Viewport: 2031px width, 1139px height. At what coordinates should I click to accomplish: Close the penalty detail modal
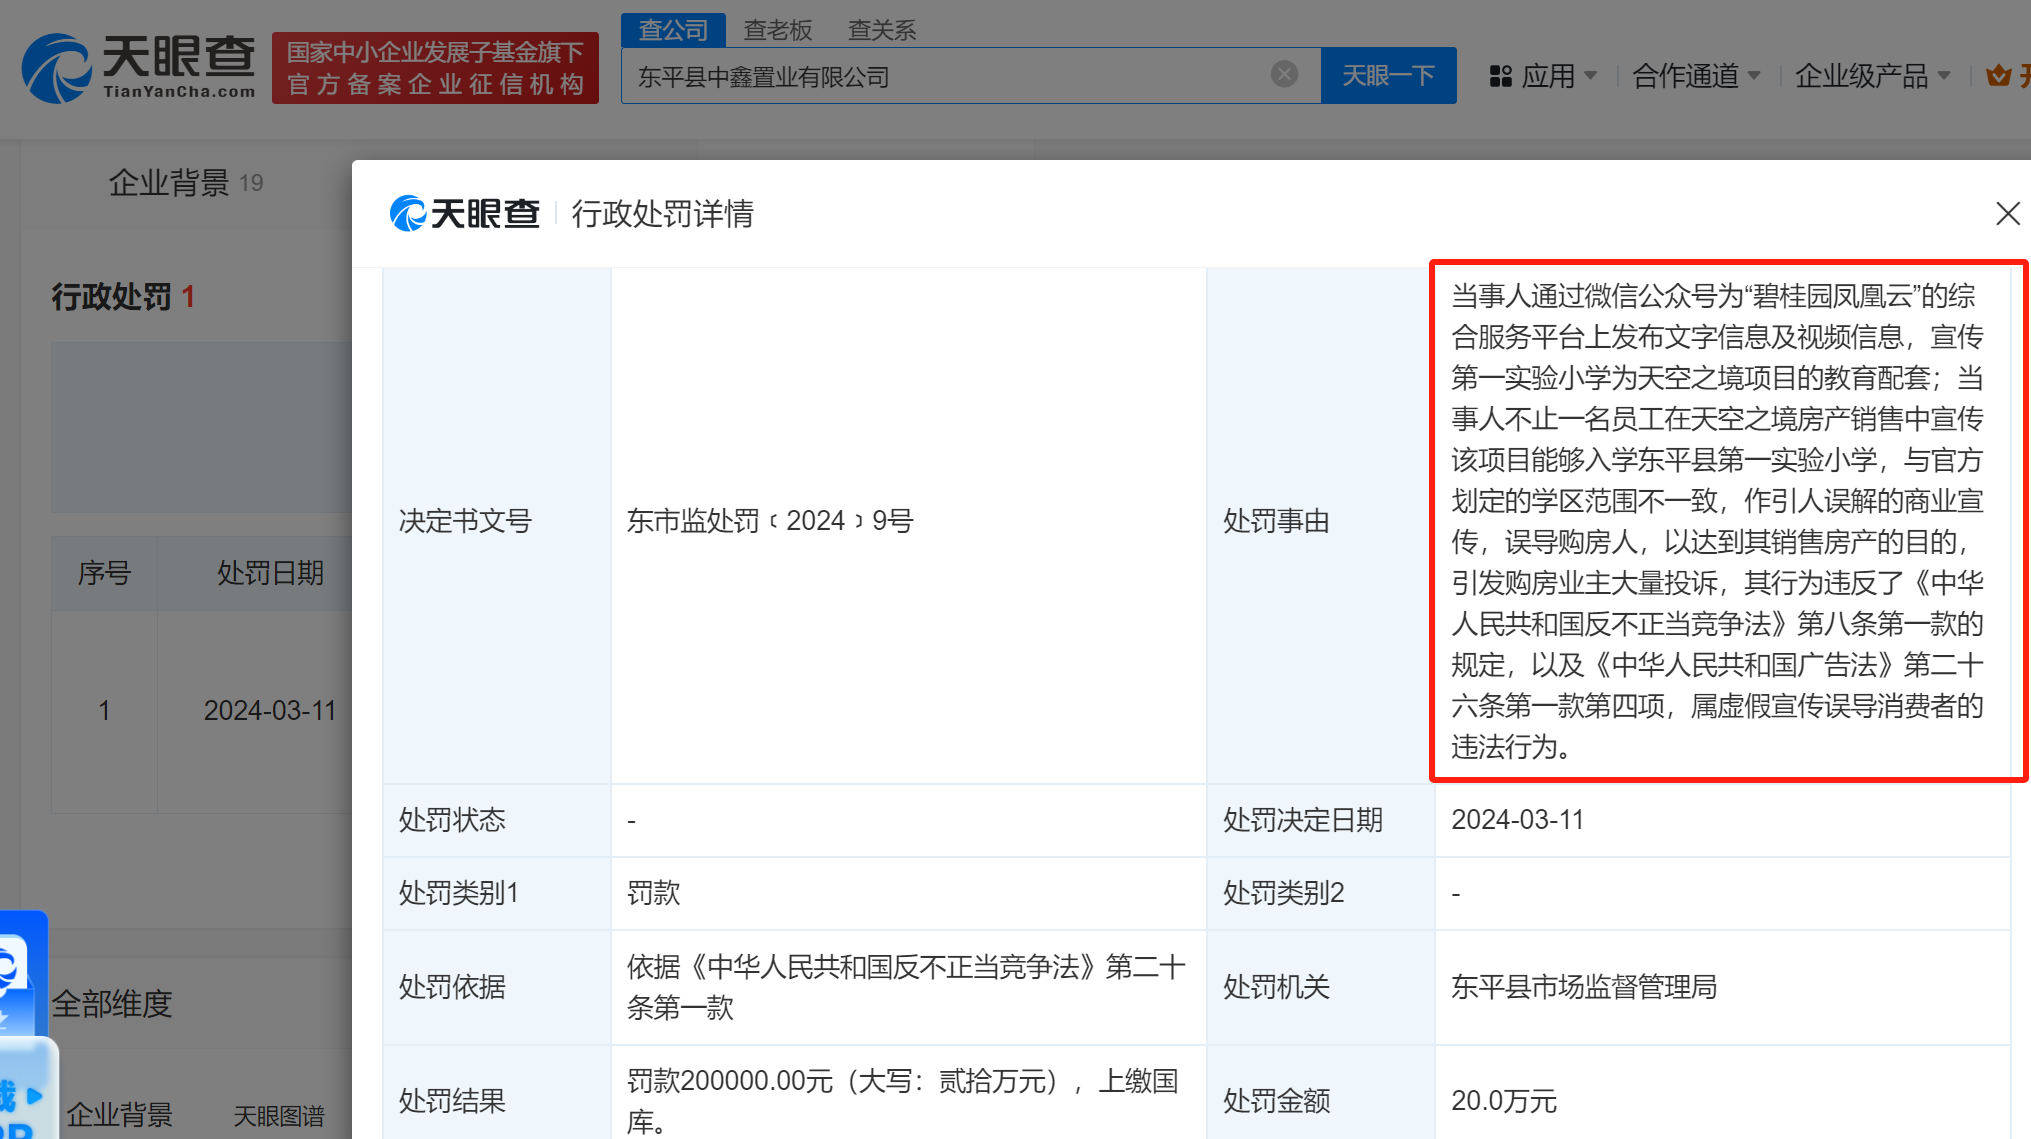[2007, 213]
